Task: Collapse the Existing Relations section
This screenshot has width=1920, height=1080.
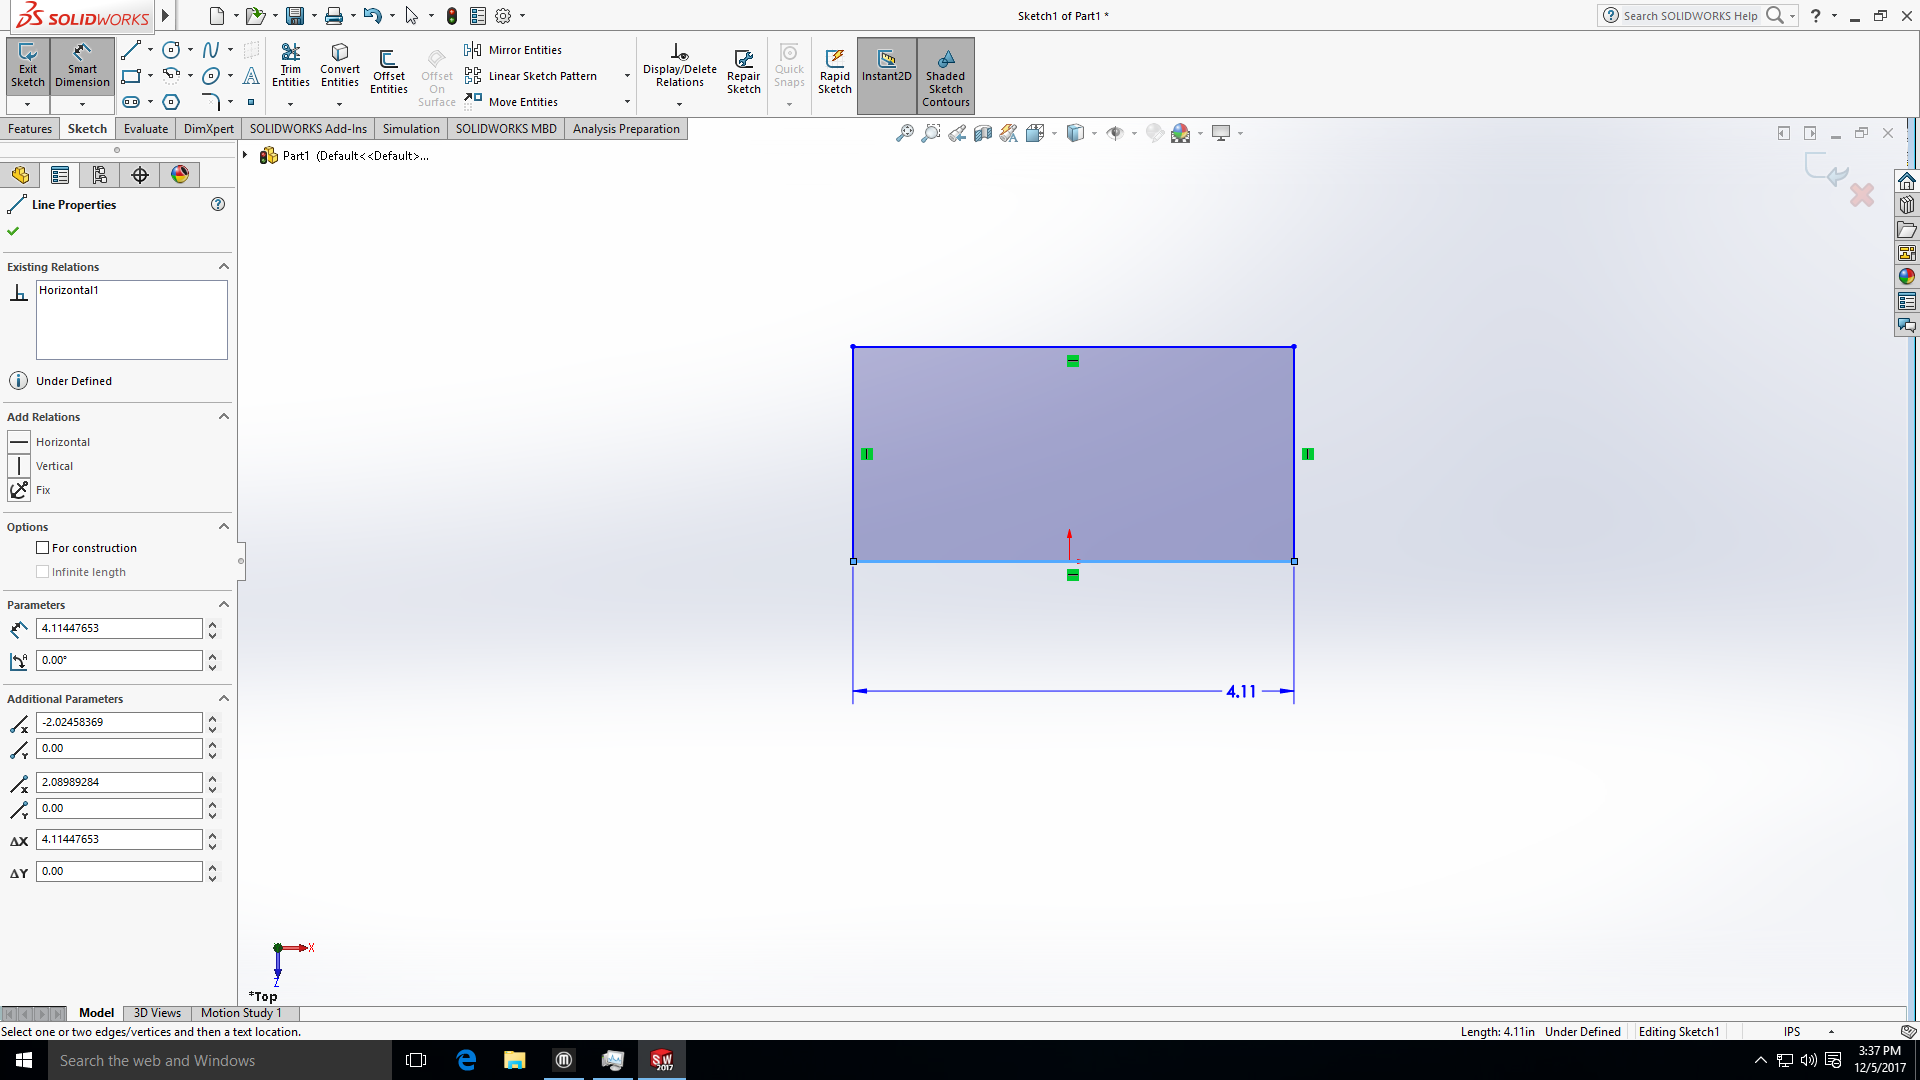Action: 223,266
